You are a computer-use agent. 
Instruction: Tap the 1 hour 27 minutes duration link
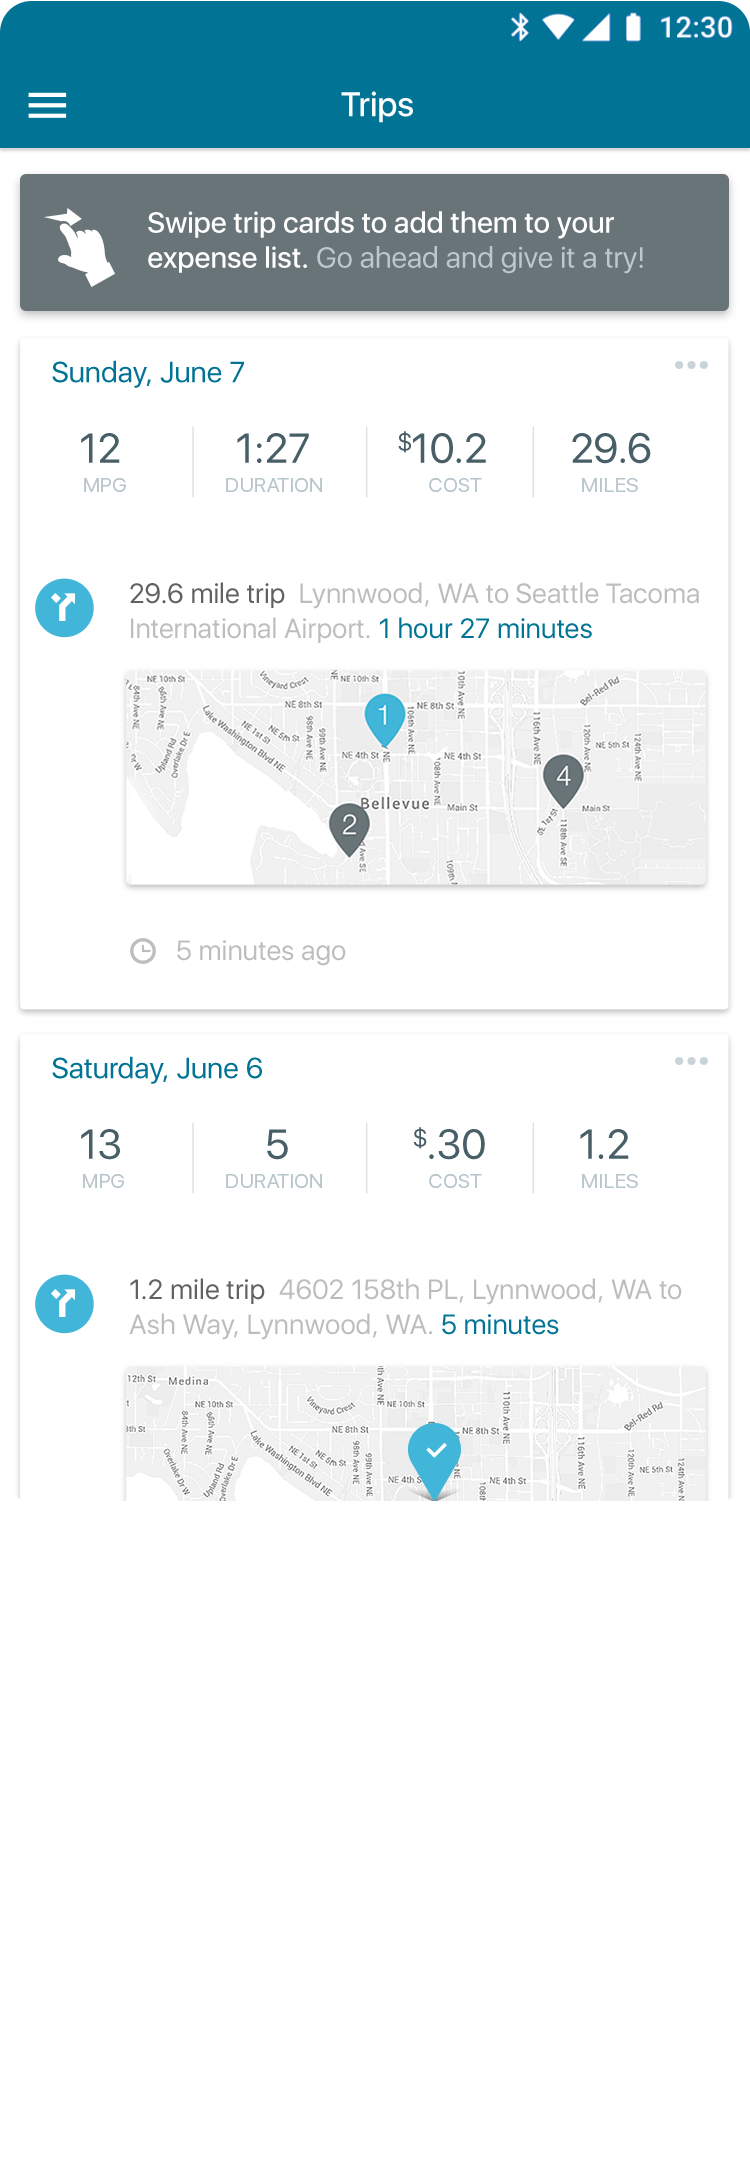click(x=485, y=629)
